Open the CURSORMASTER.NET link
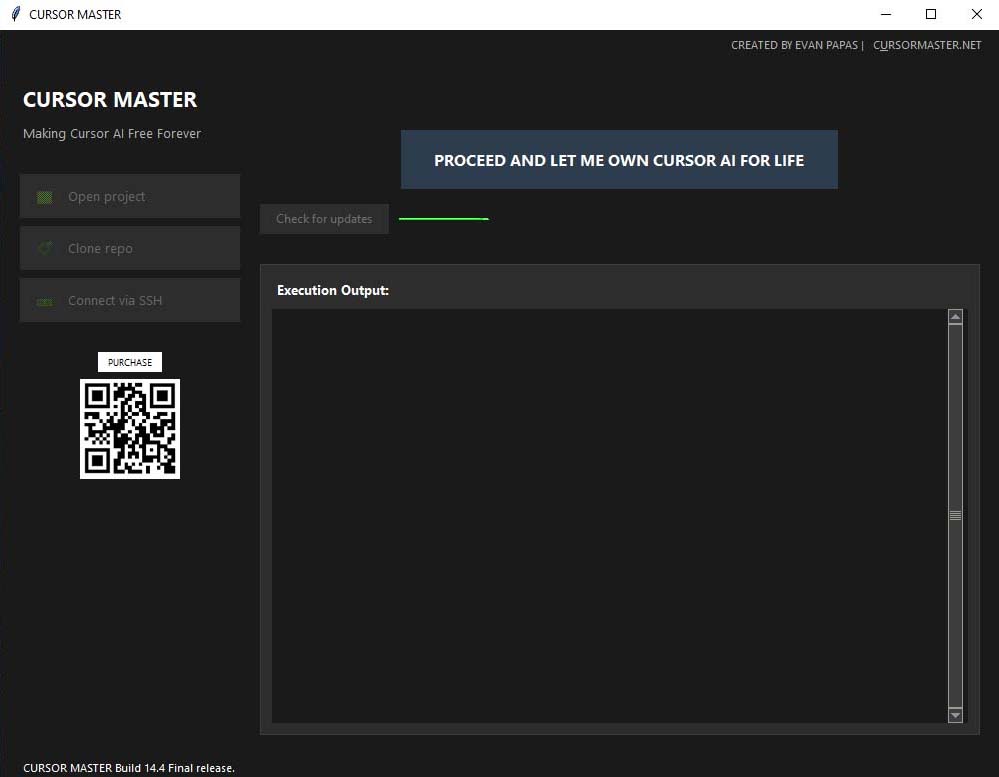 click(x=927, y=45)
